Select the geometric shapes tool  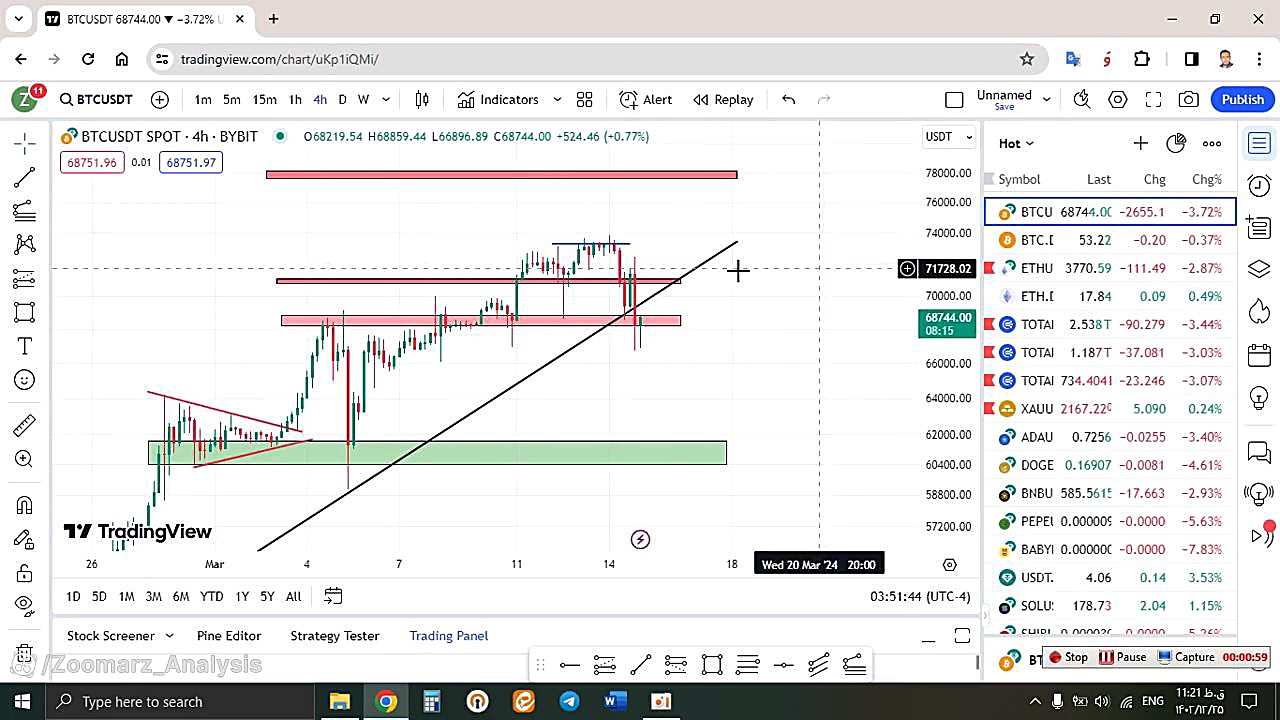(25, 312)
